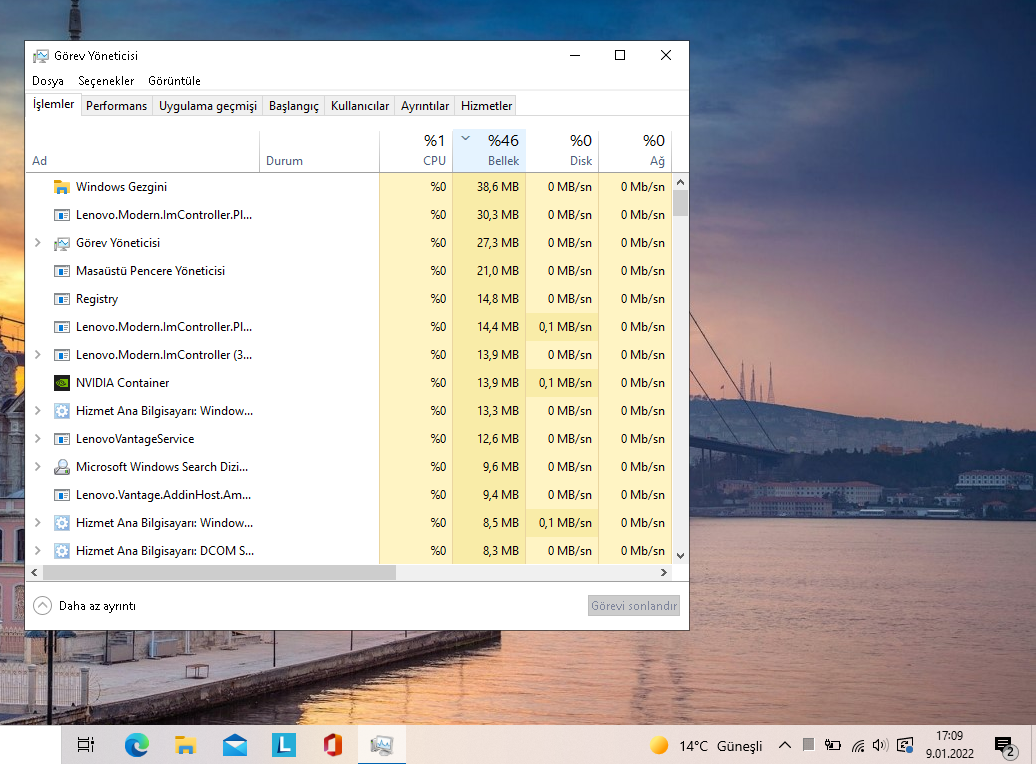This screenshot has width=1036, height=764.
Task: Open the notification center icon
Action: tap(1005, 747)
